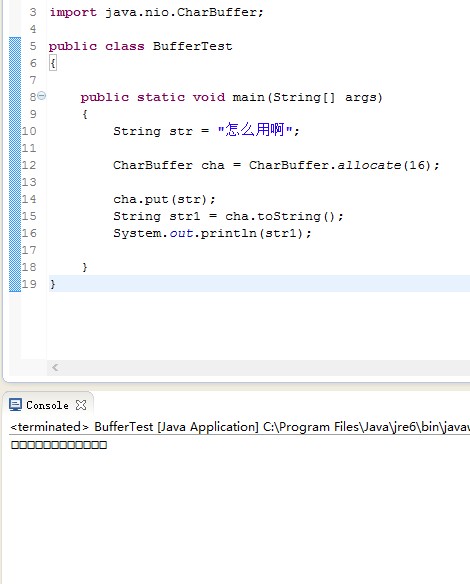Place cursor on the cha.put(str) statement

(x=164, y=199)
